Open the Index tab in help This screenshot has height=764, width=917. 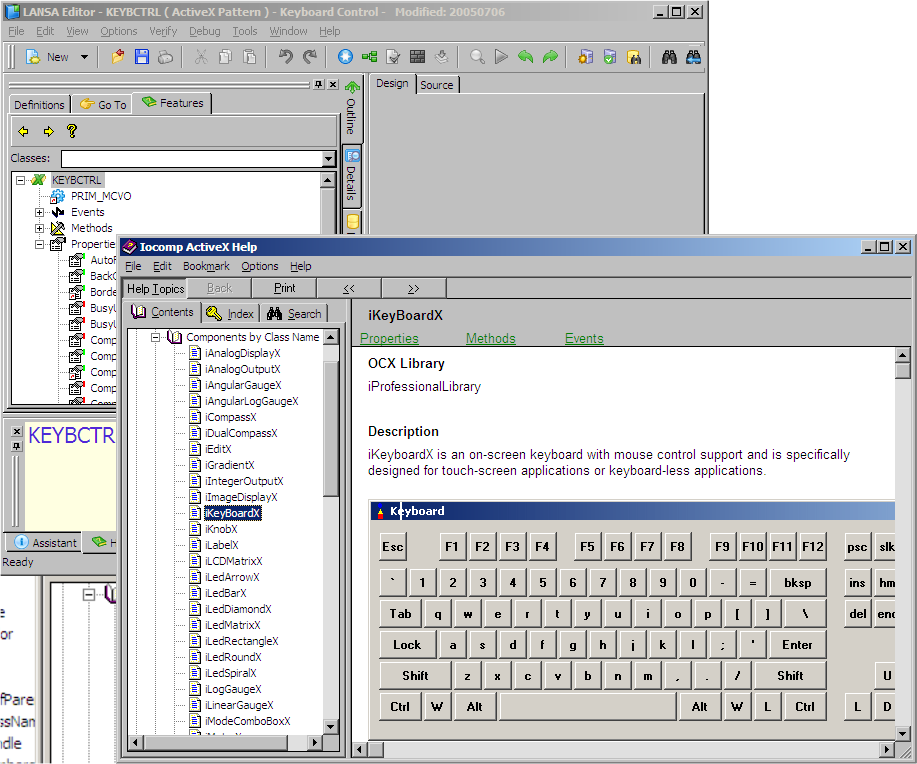231,313
